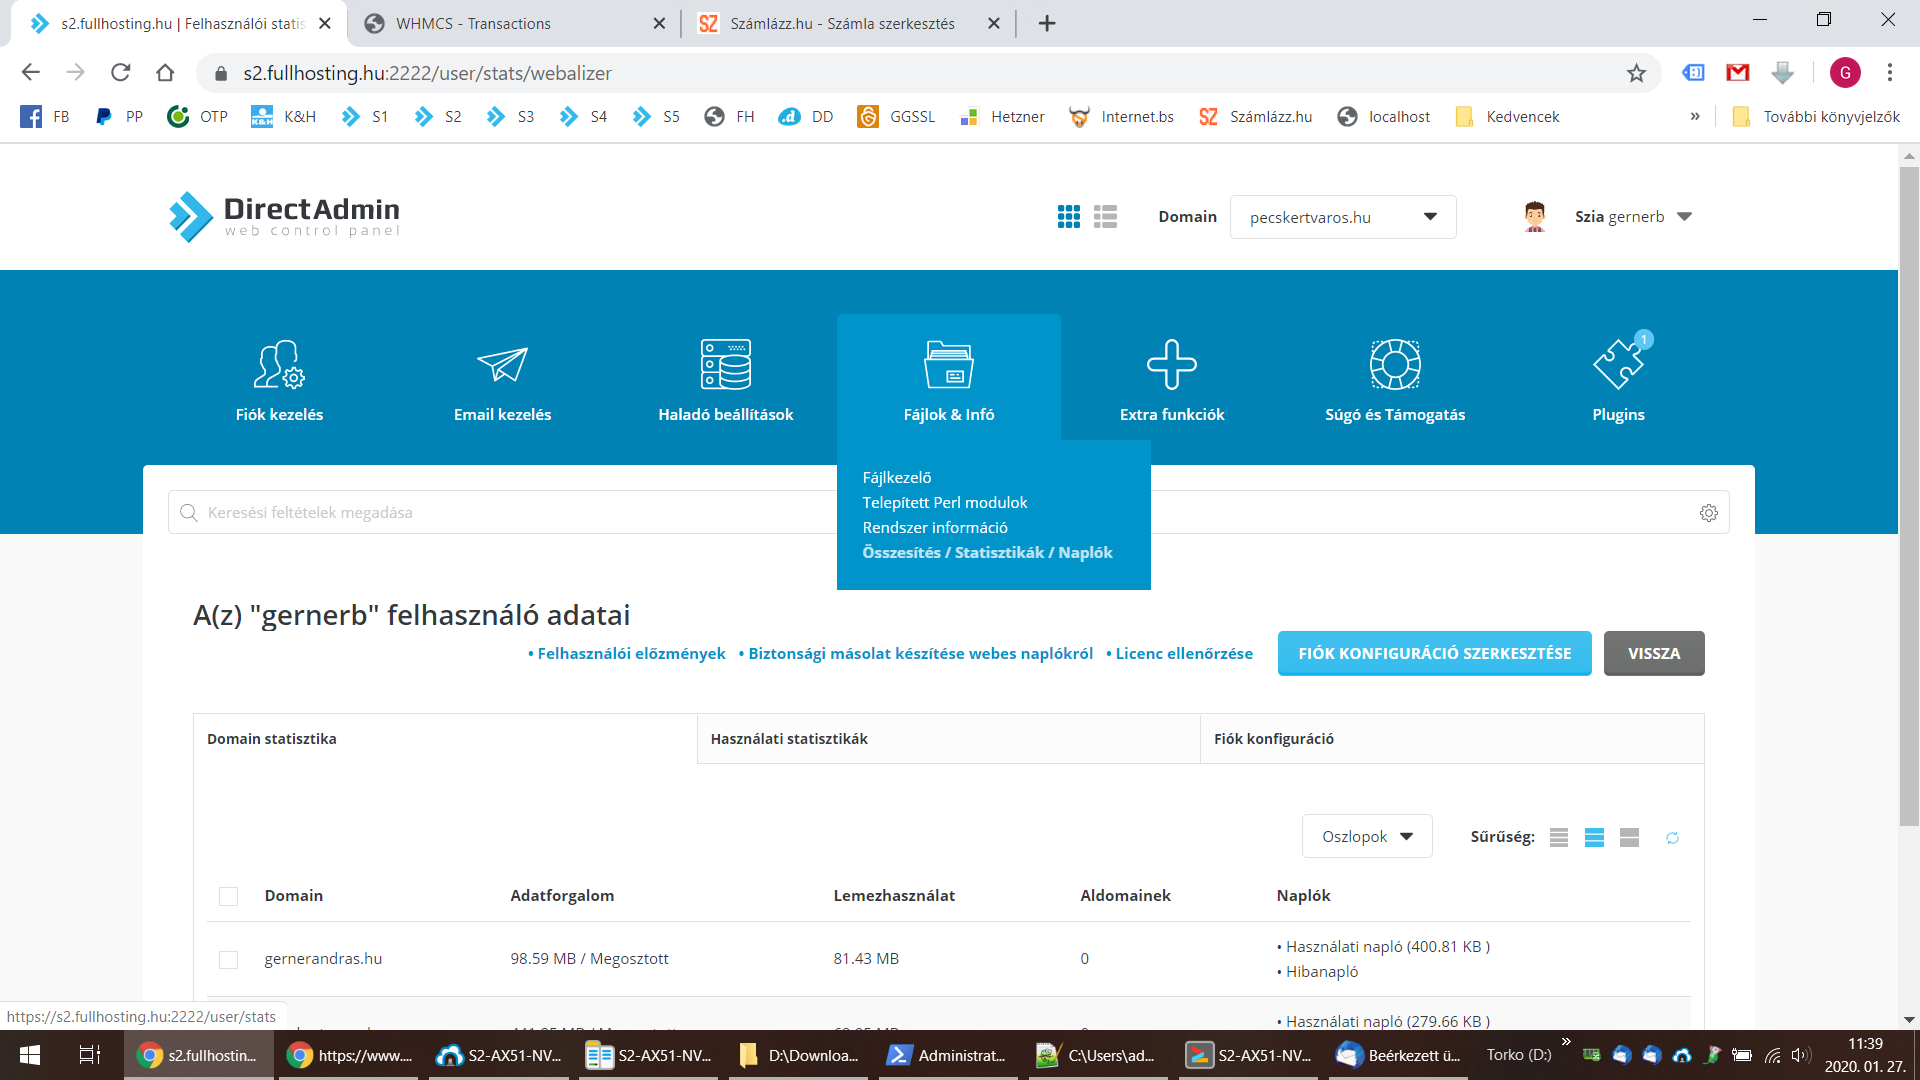1920x1080 pixels.
Task: Switch to icon grid layout view
Action: pyautogui.click(x=1069, y=217)
